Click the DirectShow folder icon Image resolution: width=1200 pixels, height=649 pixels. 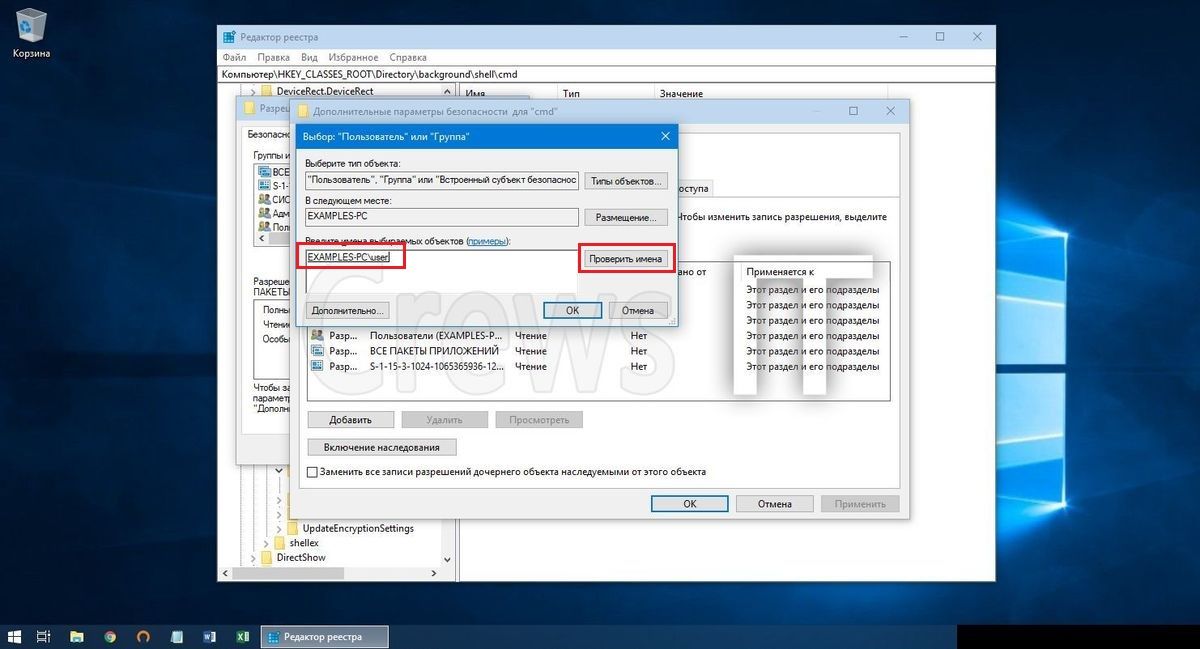[x=267, y=558]
